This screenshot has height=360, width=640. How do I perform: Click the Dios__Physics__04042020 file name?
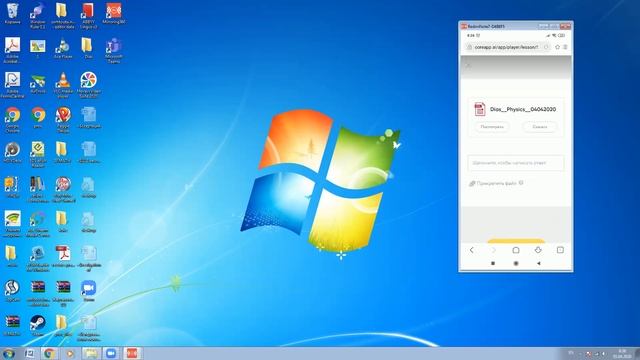[x=523, y=109]
